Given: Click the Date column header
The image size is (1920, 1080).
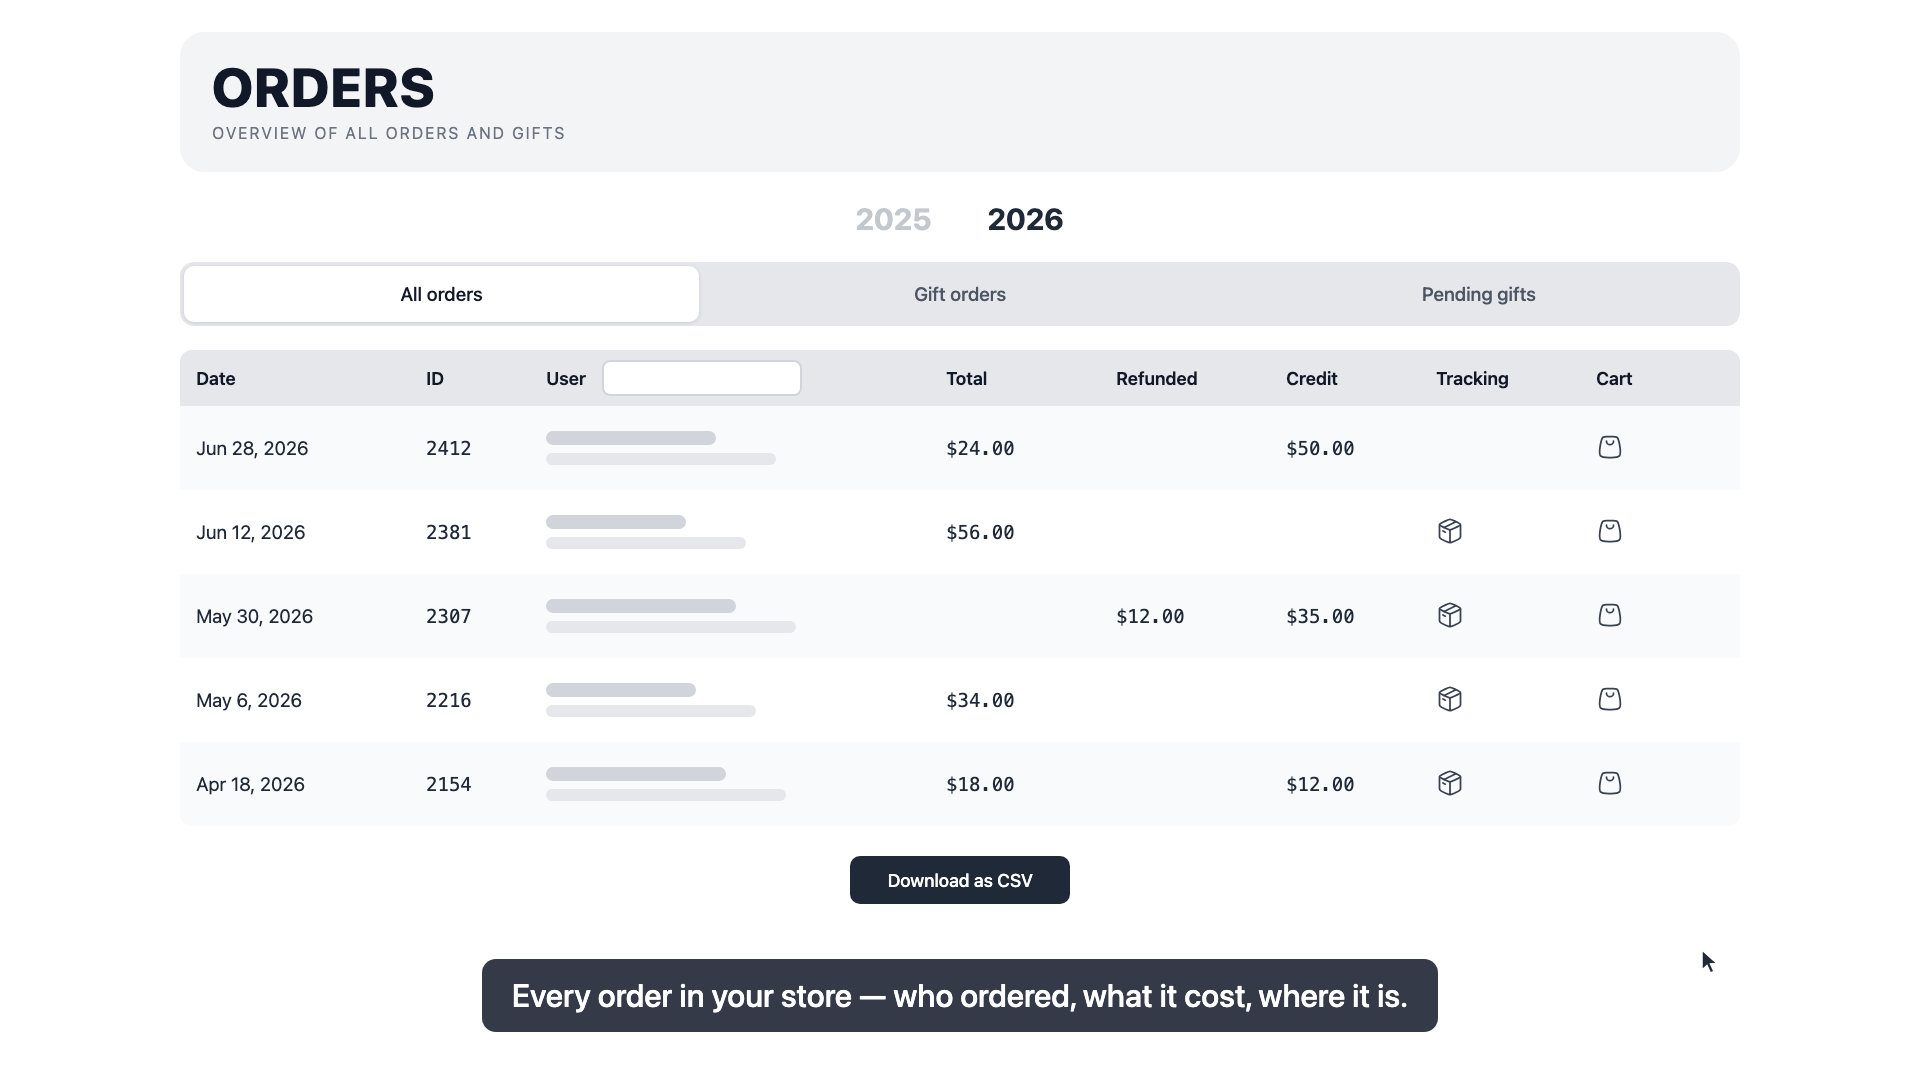Looking at the screenshot, I should (x=216, y=379).
